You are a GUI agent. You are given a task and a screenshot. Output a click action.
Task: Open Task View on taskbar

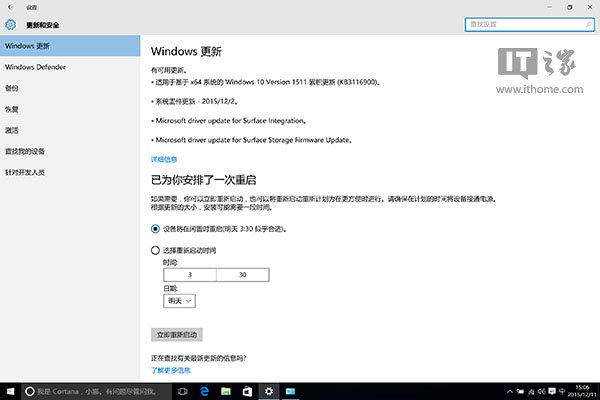pyautogui.click(x=183, y=391)
